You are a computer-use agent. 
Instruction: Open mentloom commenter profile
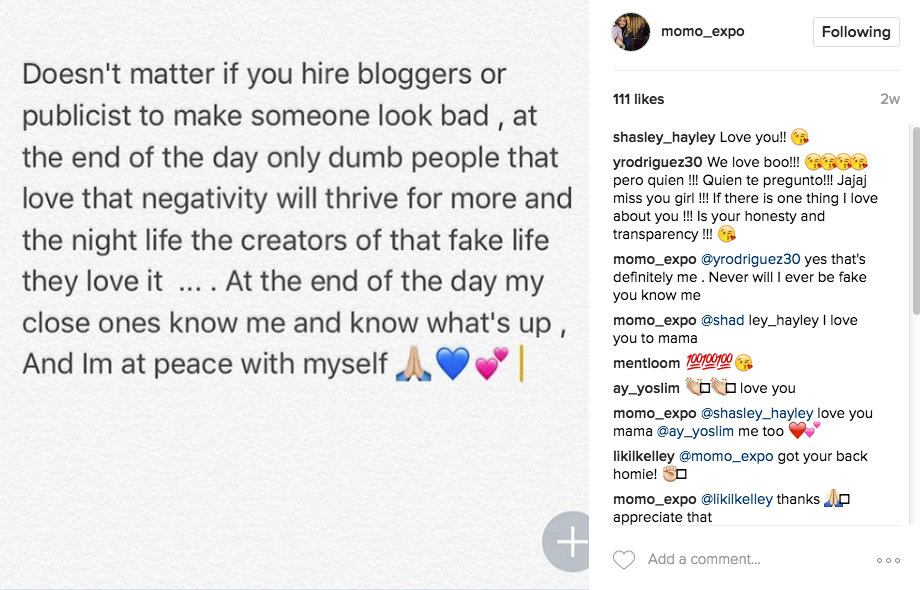(646, 363)
